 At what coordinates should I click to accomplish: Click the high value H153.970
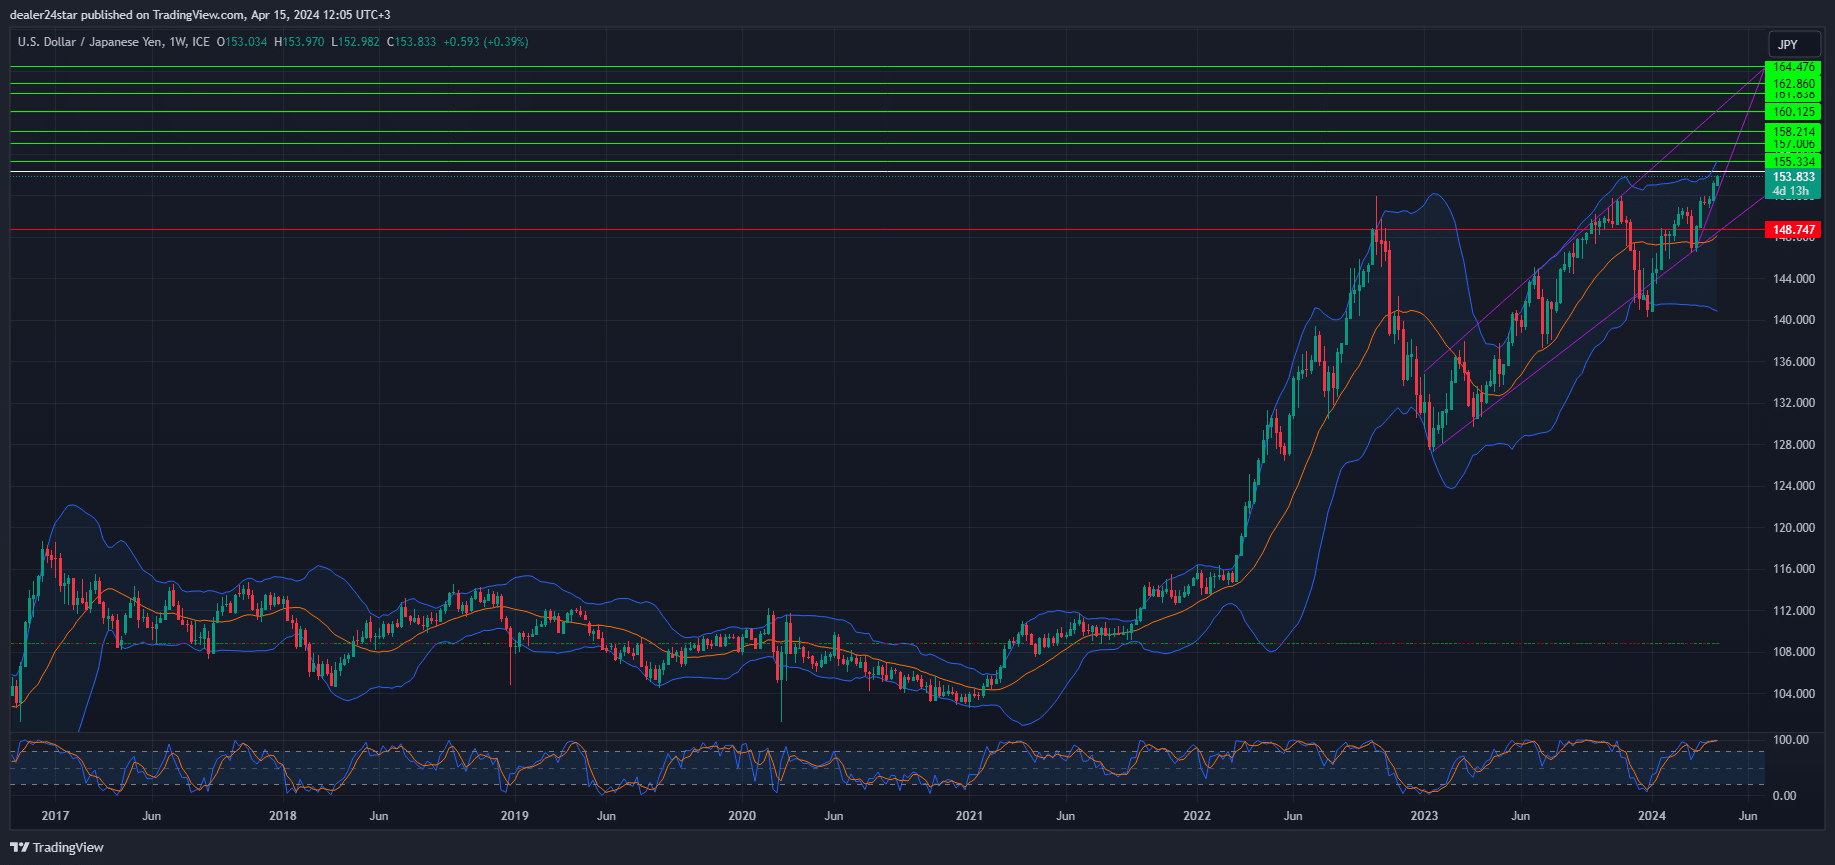click(299, 42)
